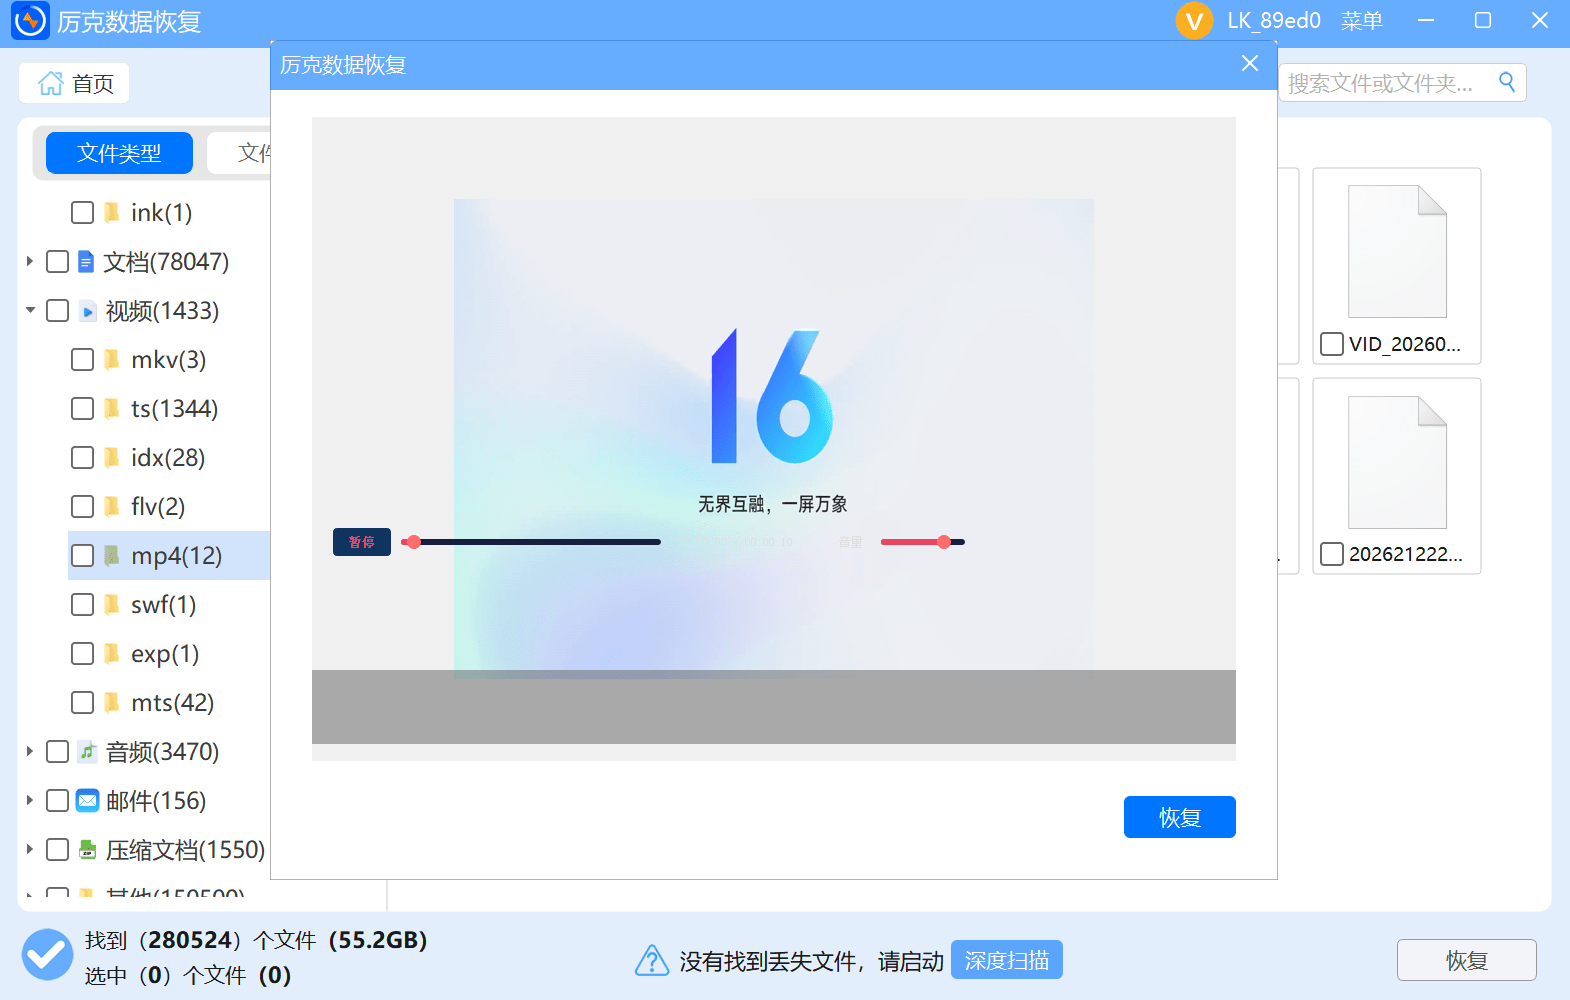Close the preview dialog with X
This screenshot has width=1570, height=1000.
tap(1250, 64)
